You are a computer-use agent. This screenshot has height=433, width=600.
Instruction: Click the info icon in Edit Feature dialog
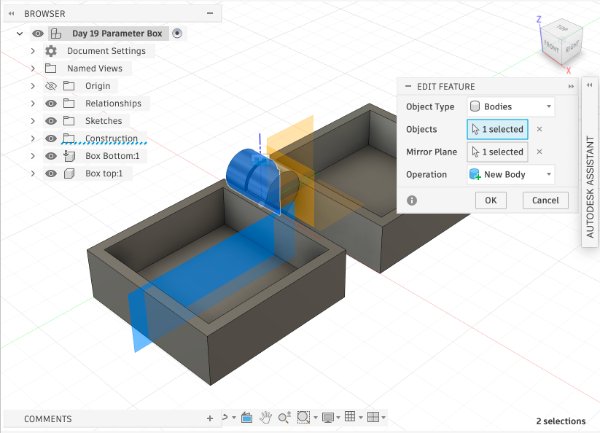point(412,200)
